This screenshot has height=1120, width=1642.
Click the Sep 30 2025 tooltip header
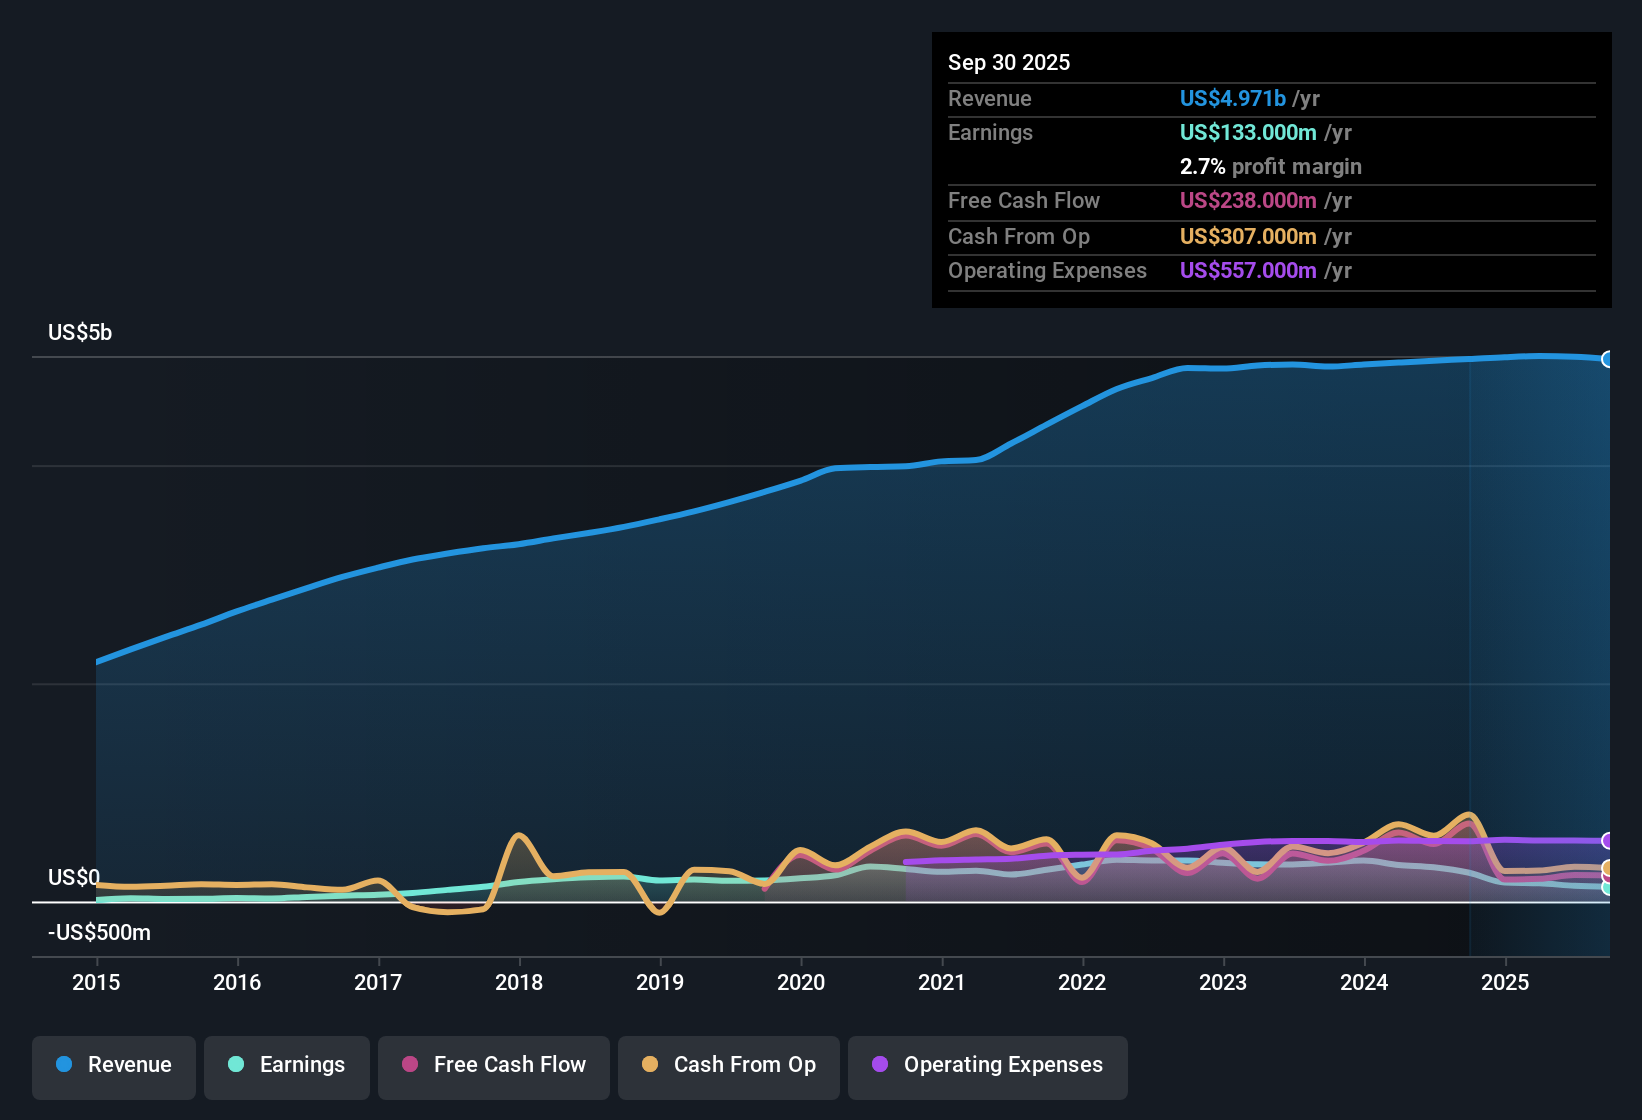click(1009, 62)
